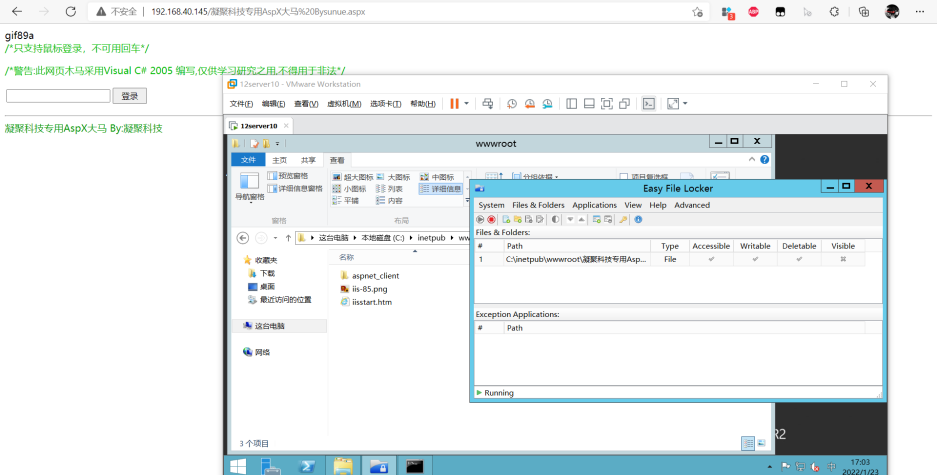Open the dropdown arrow next to VMware stretch icon

[685, 103]
